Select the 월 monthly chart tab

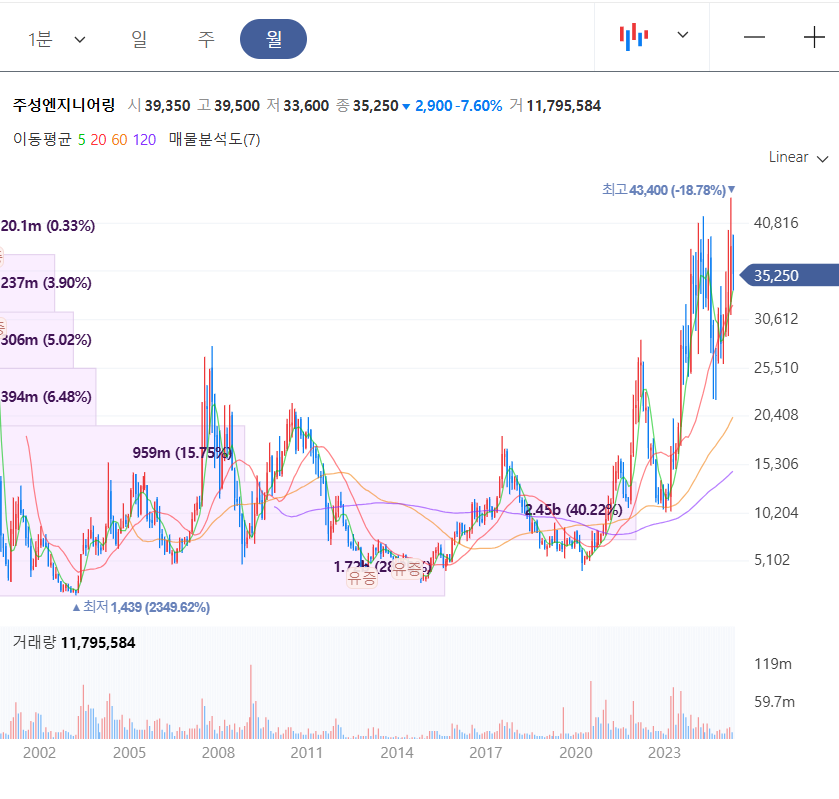(x=273, y=39)
